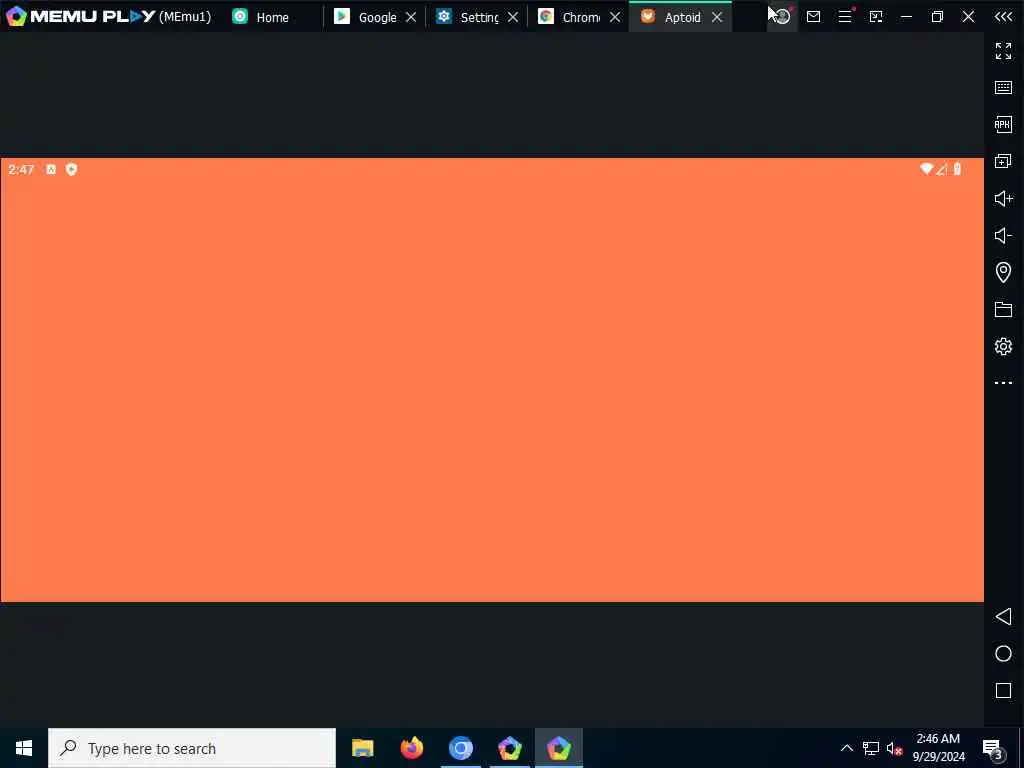Viewport: 1024px width, 768px height.
Task: Tap the Android recent apps square
Action: click(1004, 690)
